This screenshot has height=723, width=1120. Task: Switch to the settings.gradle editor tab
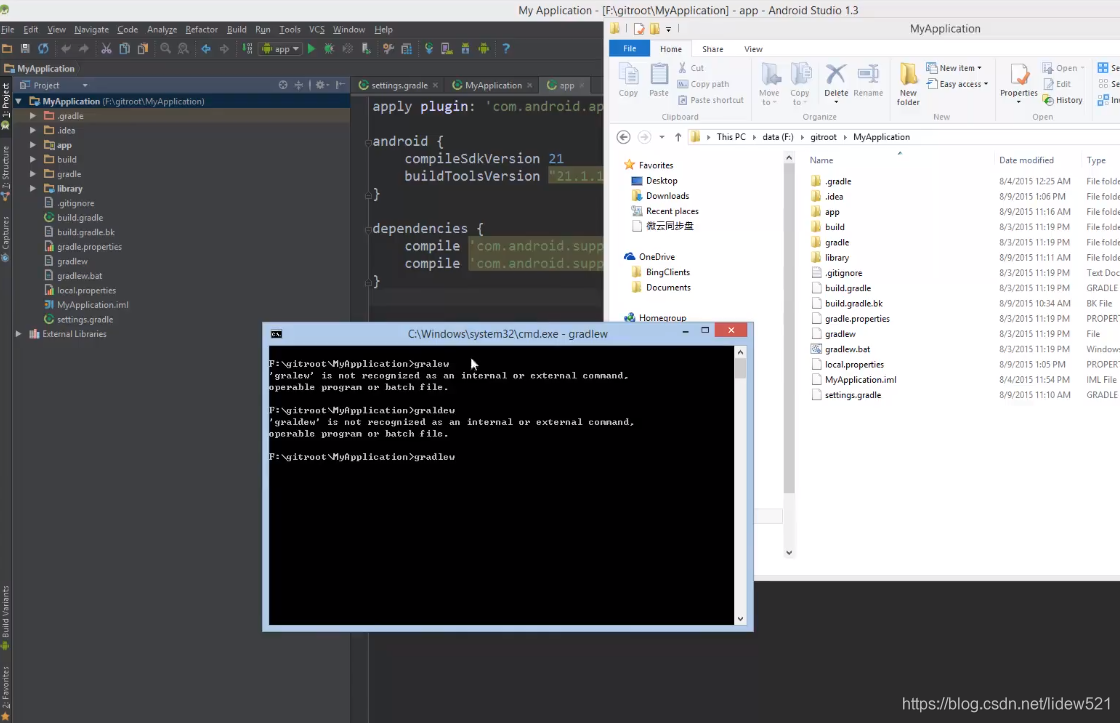click(x=399, y=85)
